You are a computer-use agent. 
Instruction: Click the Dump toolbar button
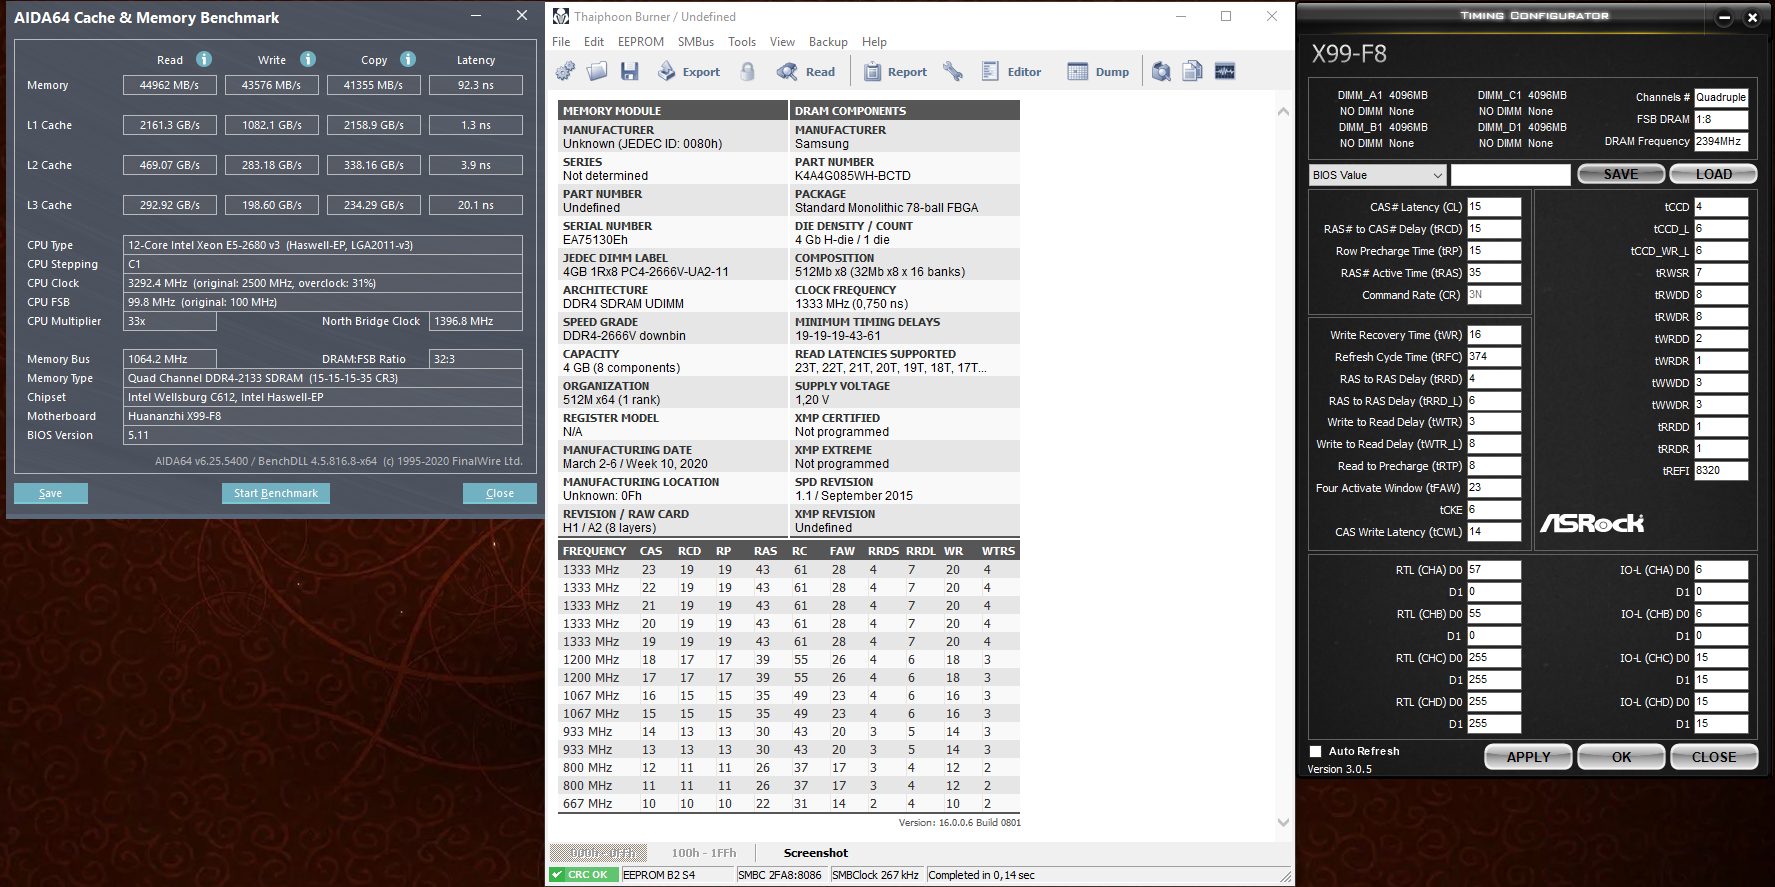pos(1098,71)
